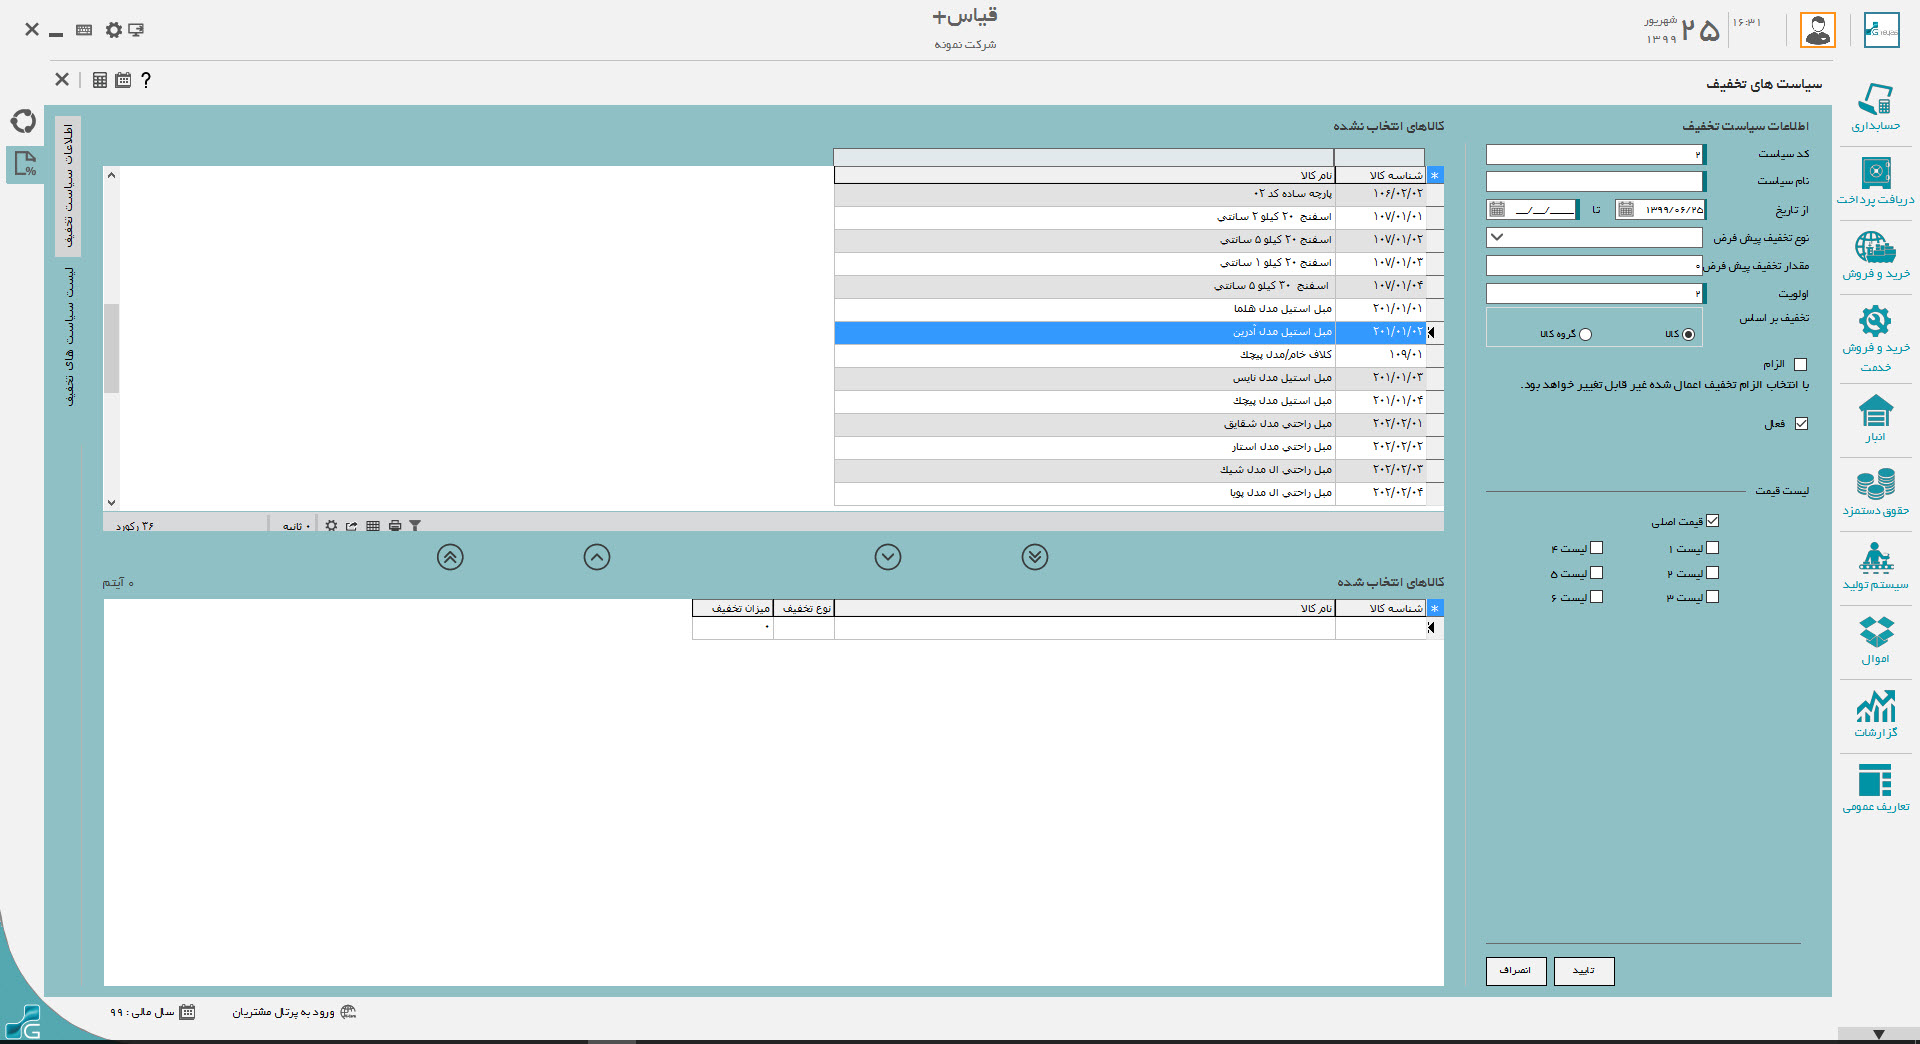Print the unselected items grid

click(x=395, y=526)
